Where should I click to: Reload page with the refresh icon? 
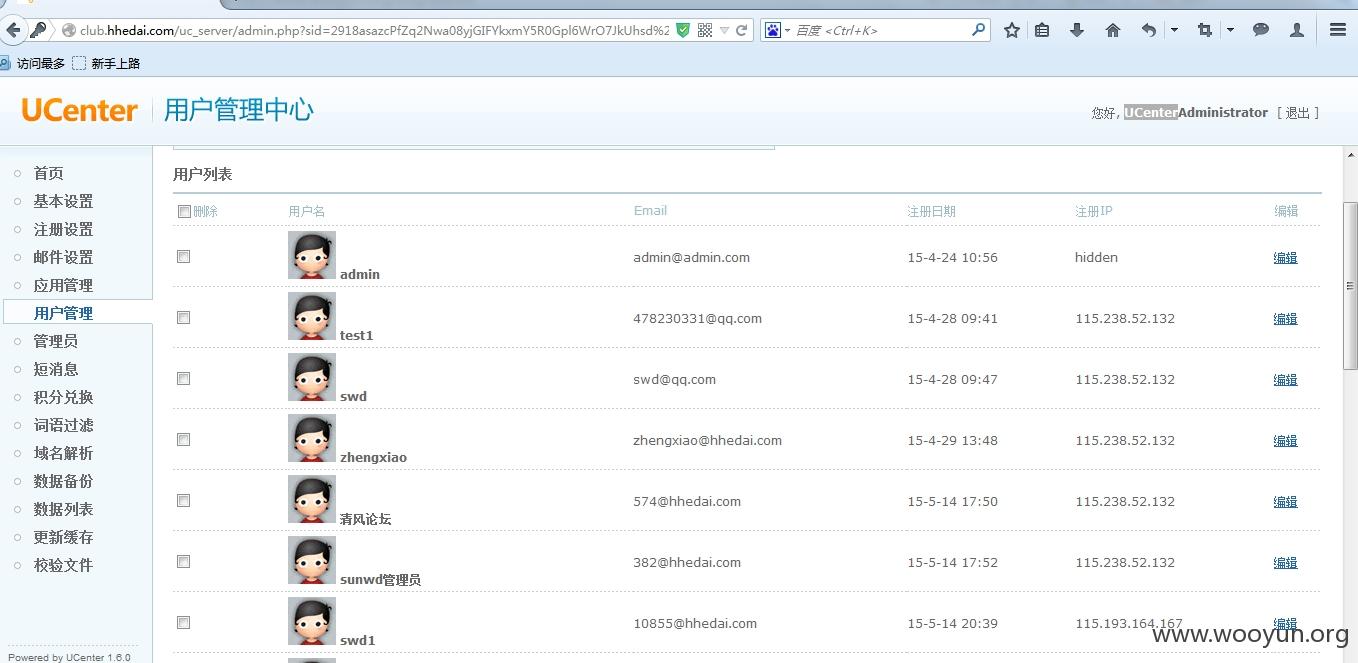[x=742, y=30]
